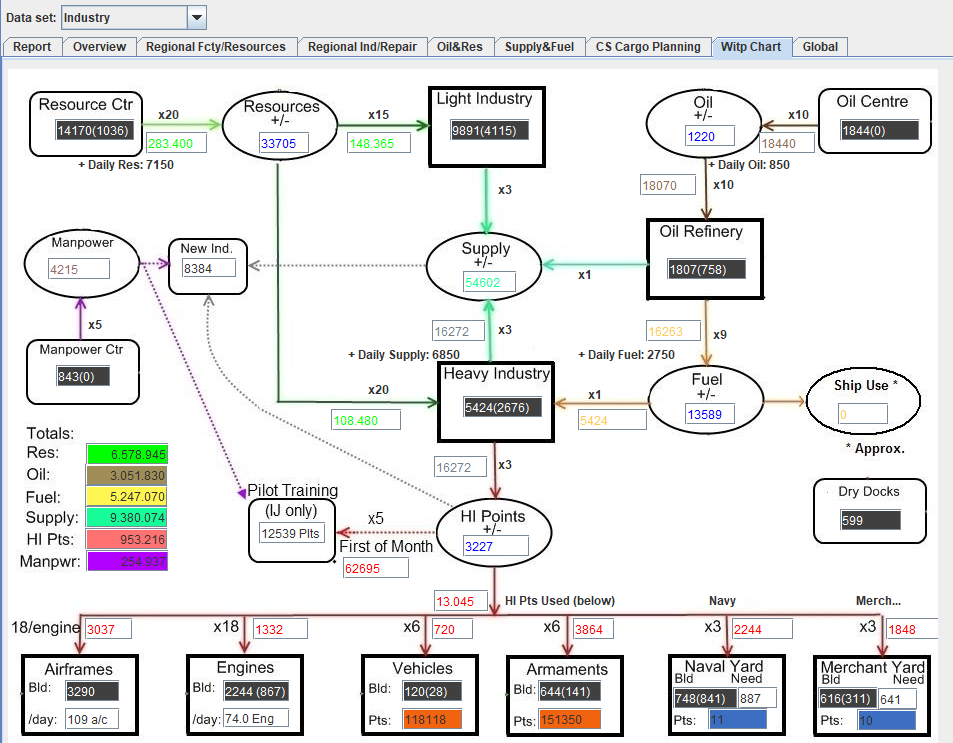Click the heavy industry input value 108.480
Viewport: 953px width, 743px height.
click(366, 420)
